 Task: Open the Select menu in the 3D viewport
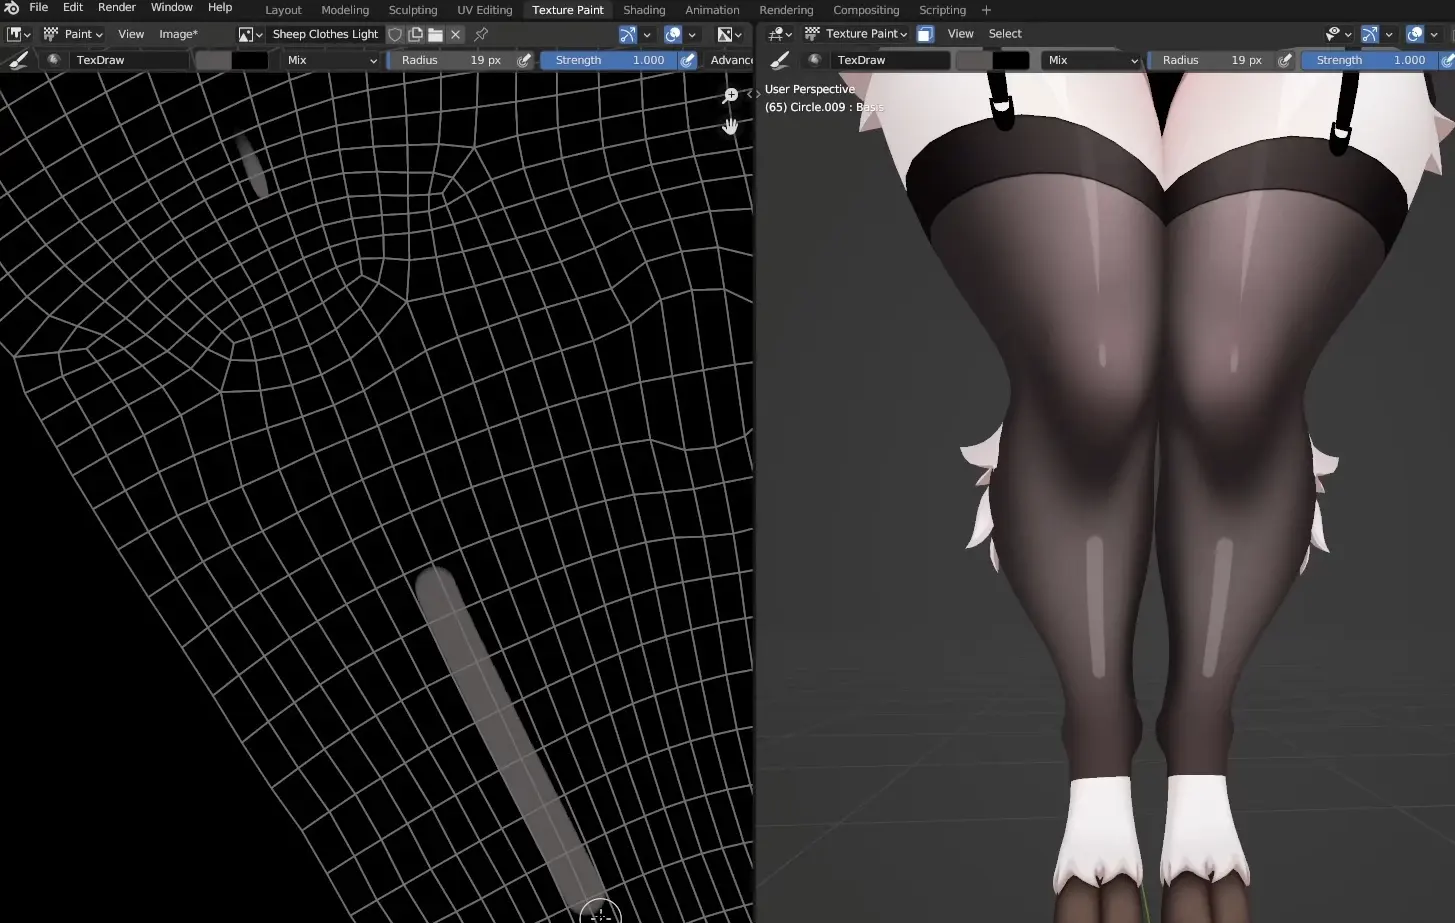tap(1005, 34)
